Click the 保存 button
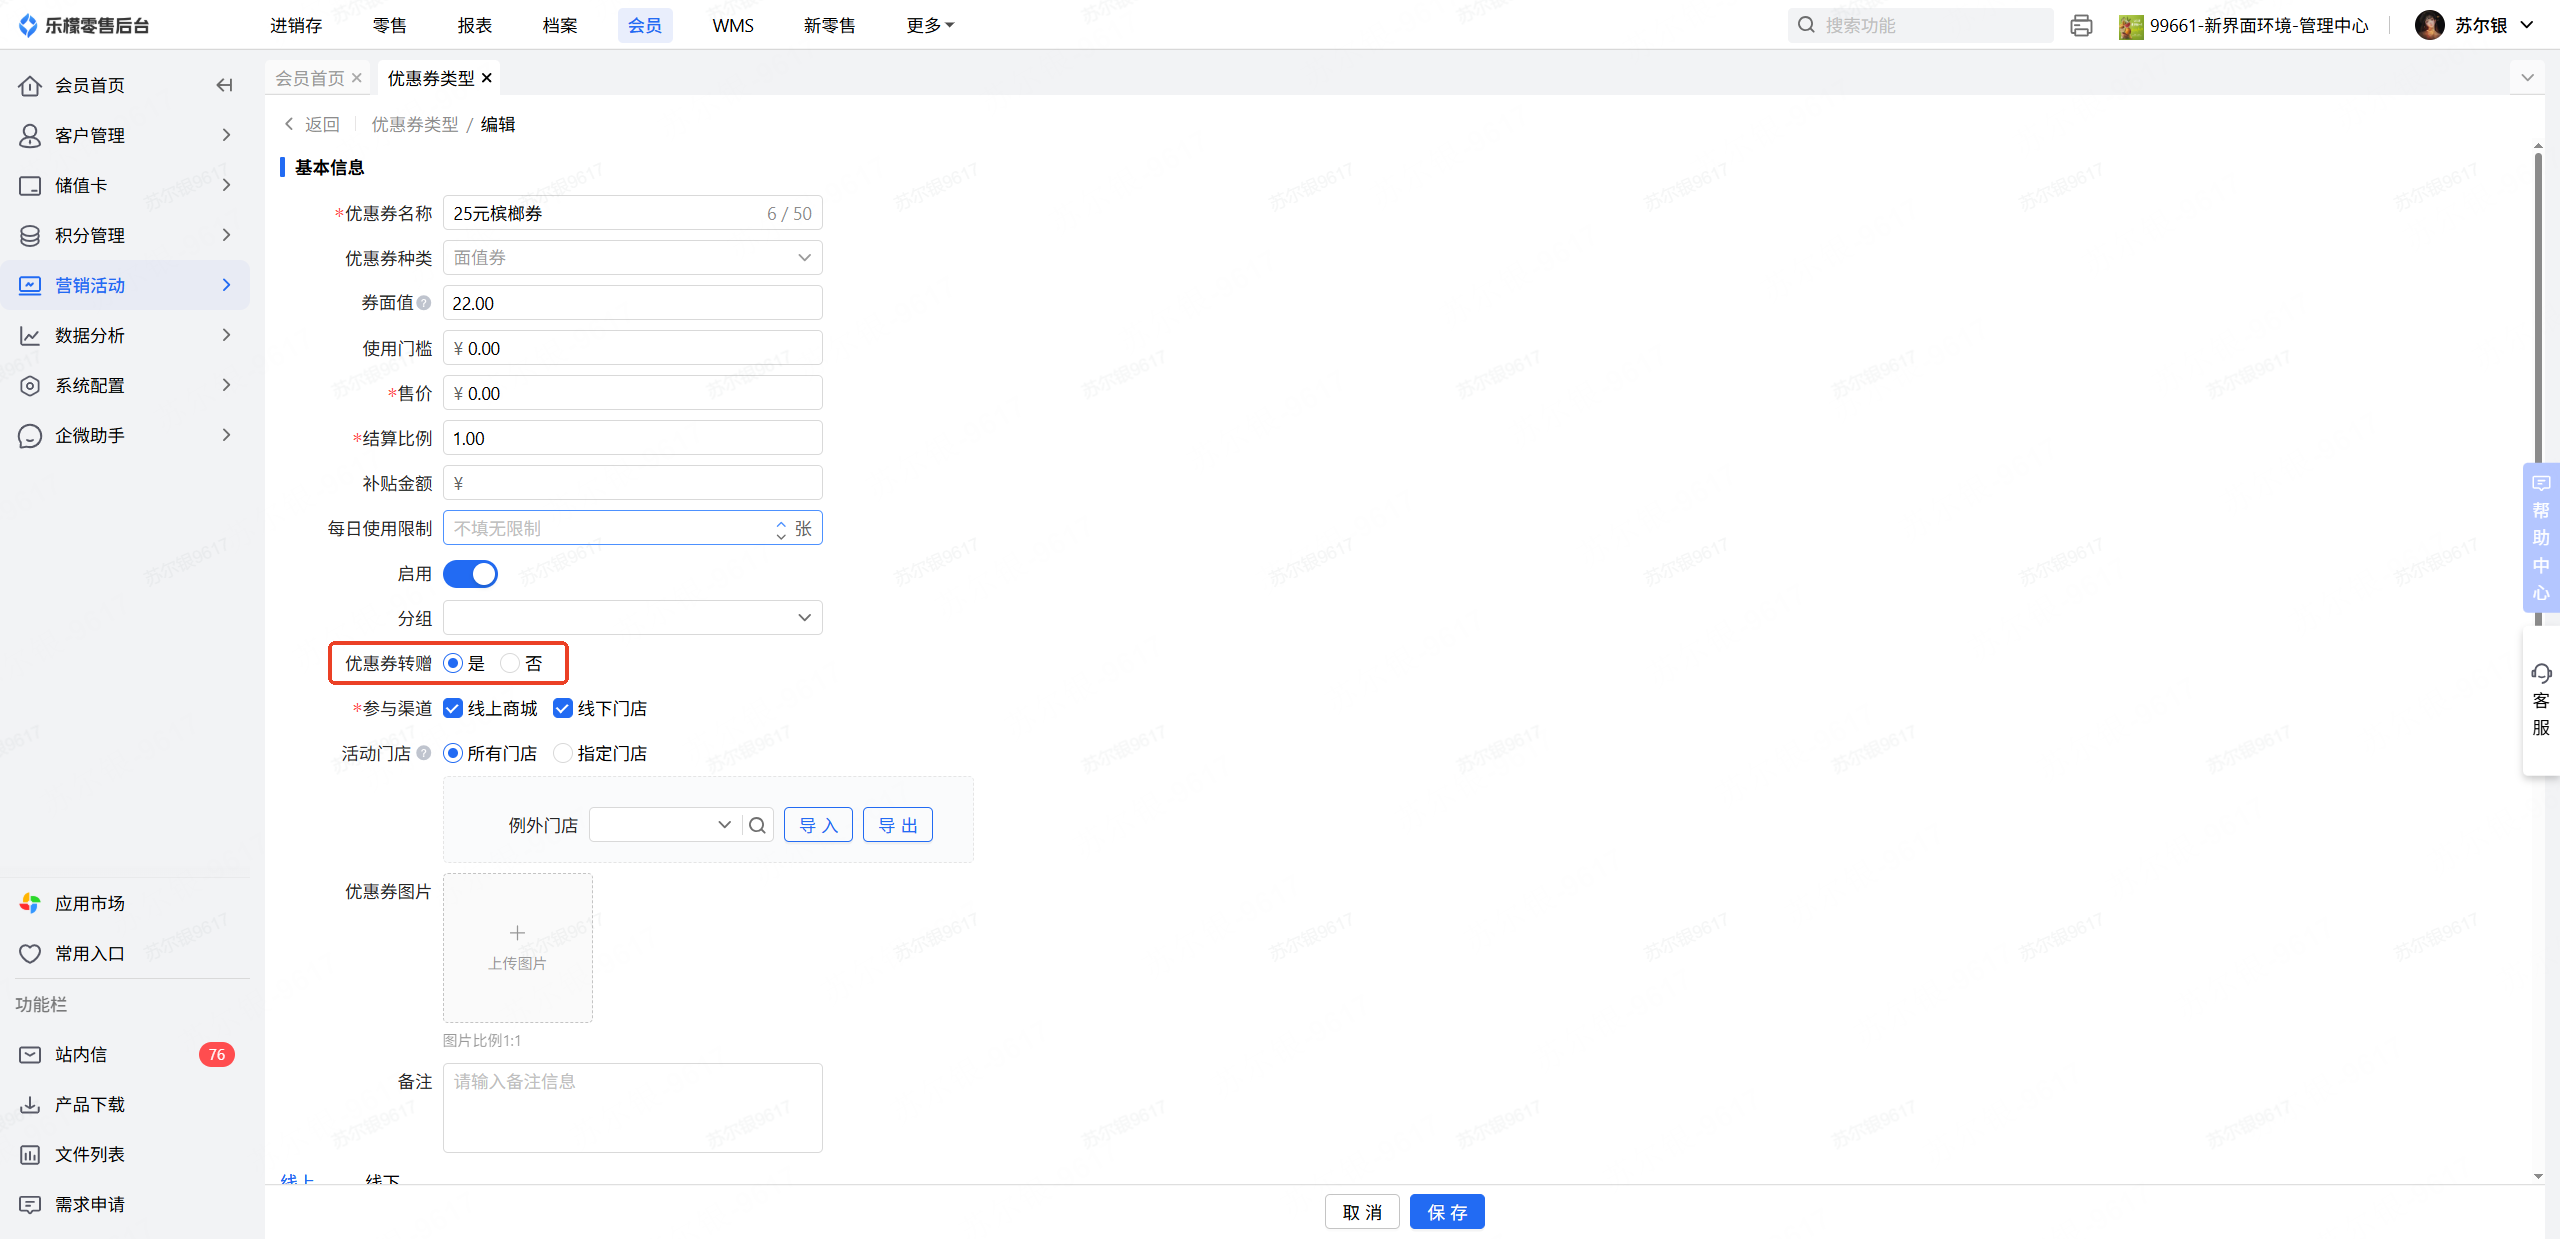The width and height of the screenshot is (2560, 1239). pyautogui.click(x=1446, y=1212)
